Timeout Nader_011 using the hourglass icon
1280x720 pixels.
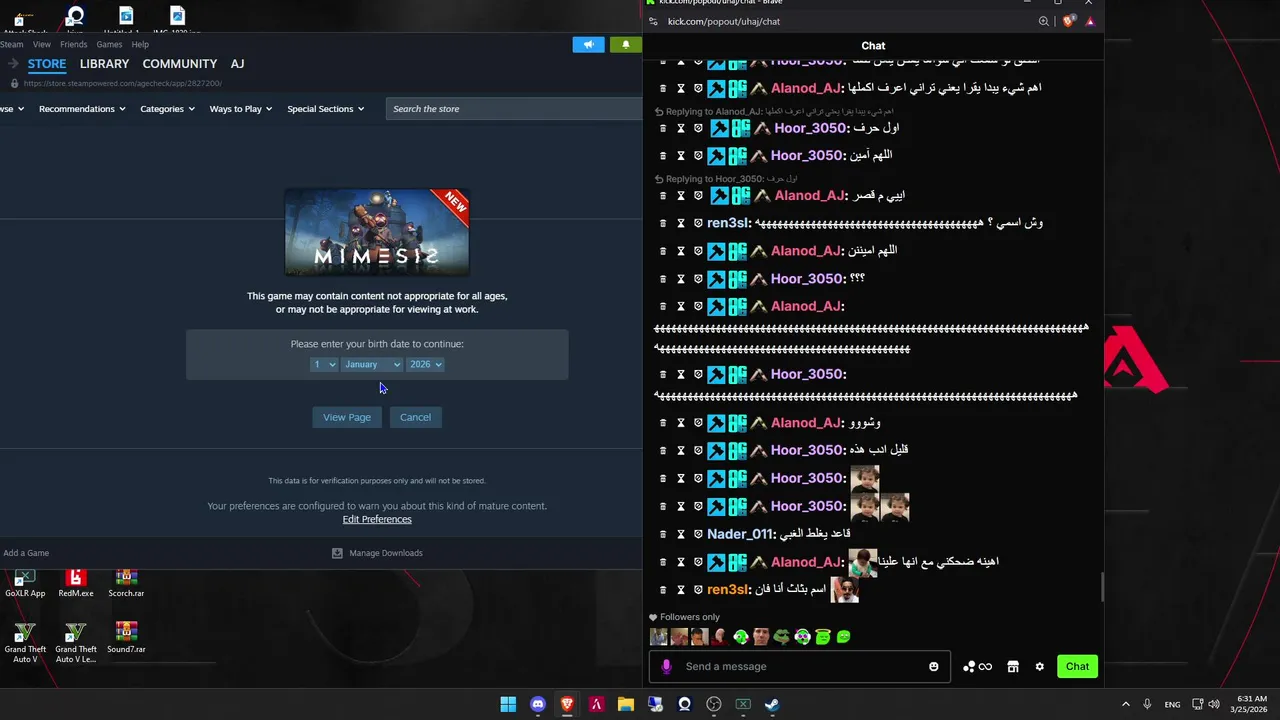(x=681, y=534)
